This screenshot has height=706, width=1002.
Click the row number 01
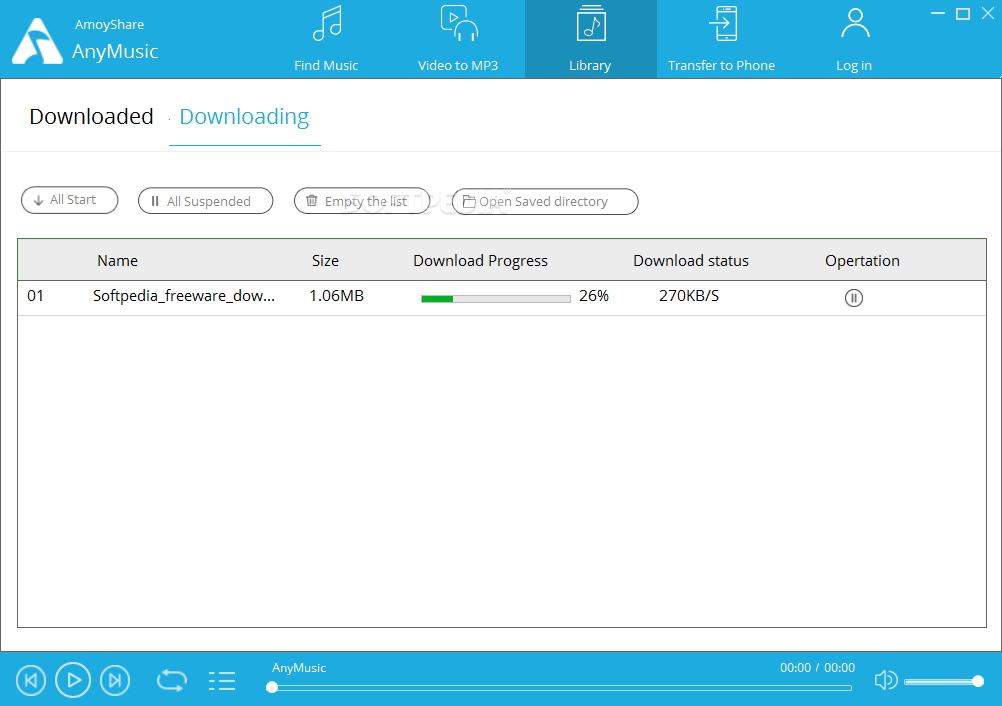tap(35, 296)
